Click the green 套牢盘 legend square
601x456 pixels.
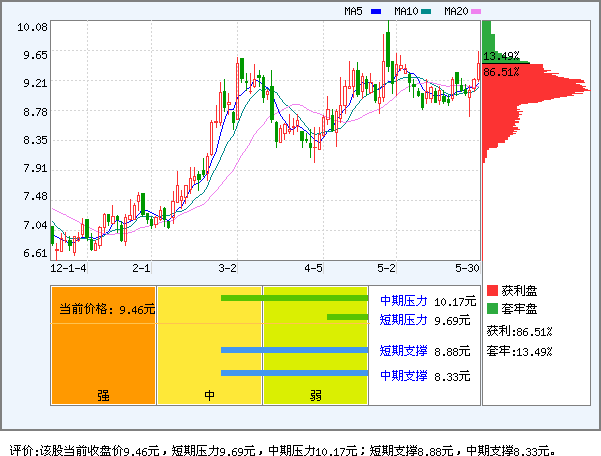tap(492, 308)
